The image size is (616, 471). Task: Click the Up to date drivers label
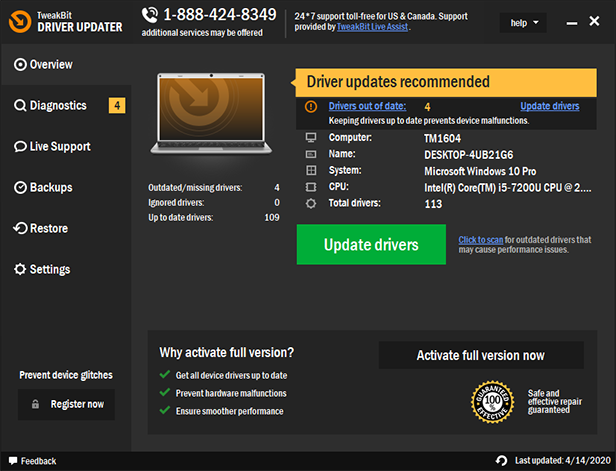coord(180,218)
